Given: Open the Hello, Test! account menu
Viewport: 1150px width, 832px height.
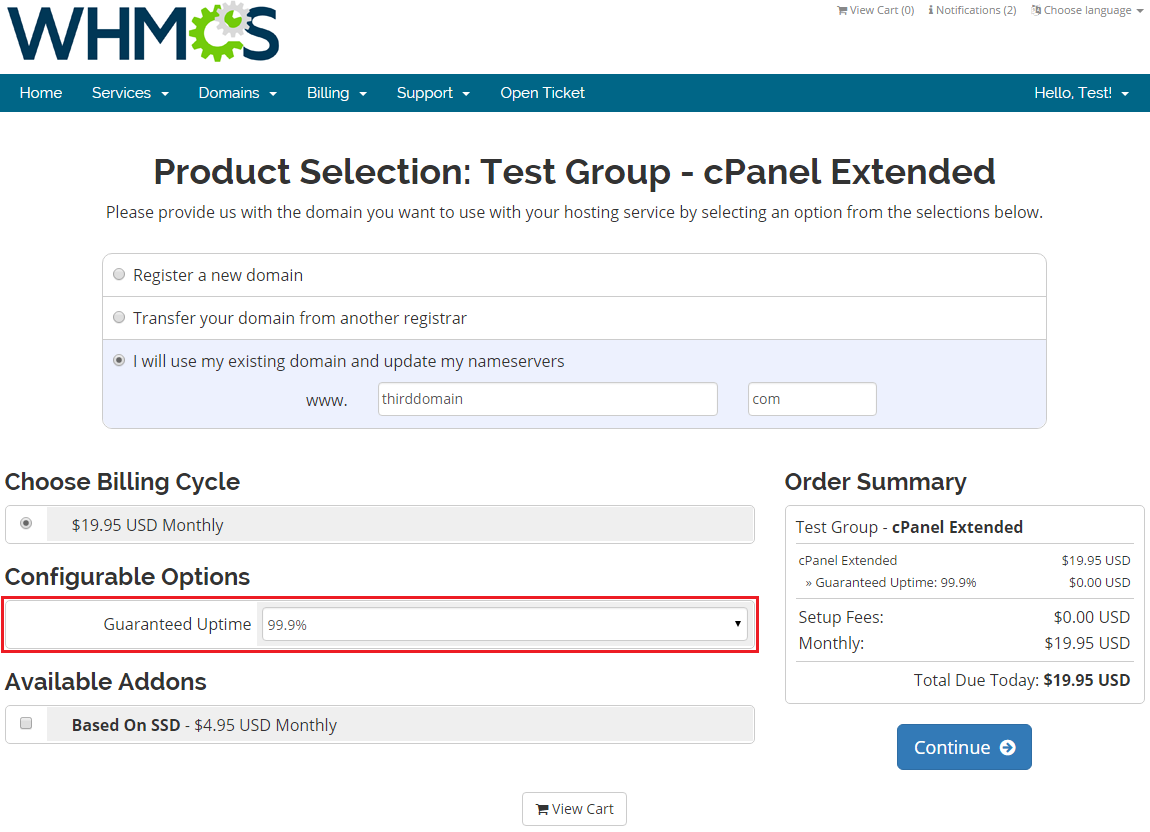Looking at the screenshot, I should click(x=1081, y=93).
